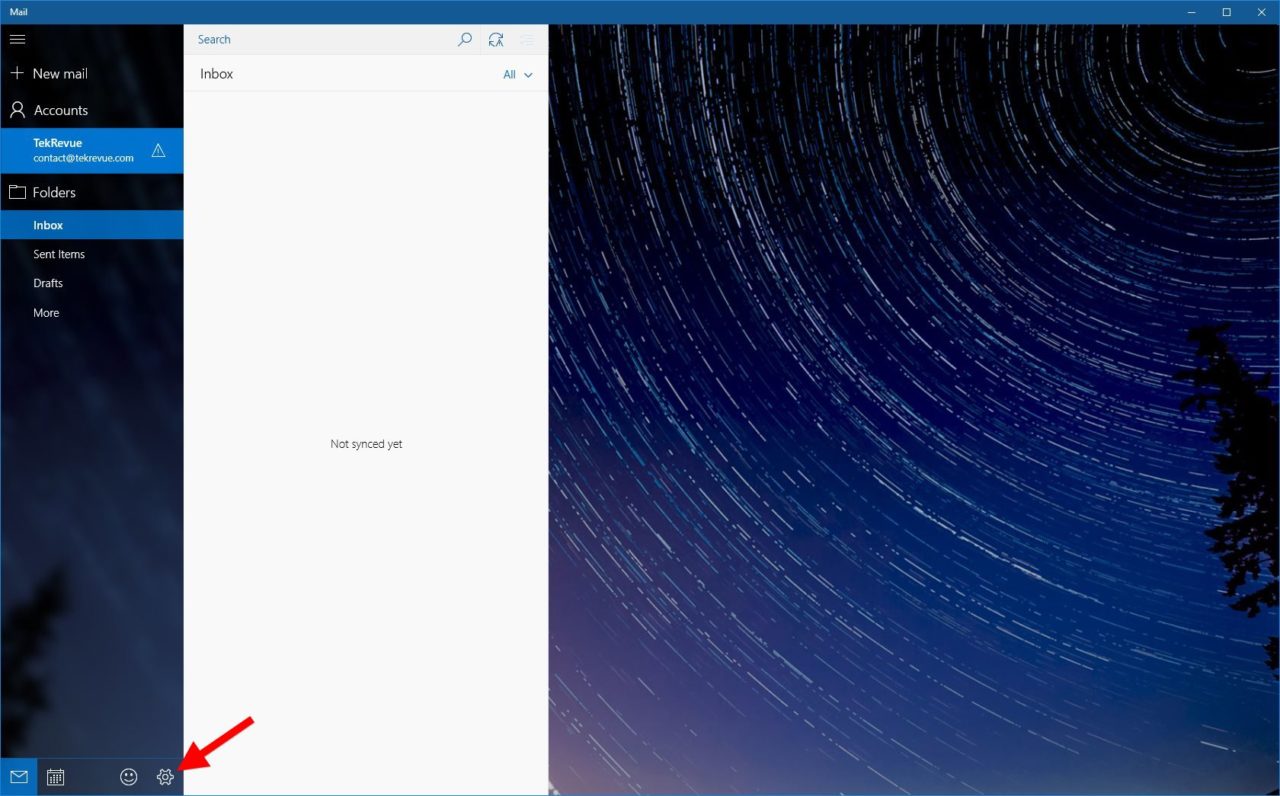
Task: Show more folders by clicking More
Action: click(46, 312)
